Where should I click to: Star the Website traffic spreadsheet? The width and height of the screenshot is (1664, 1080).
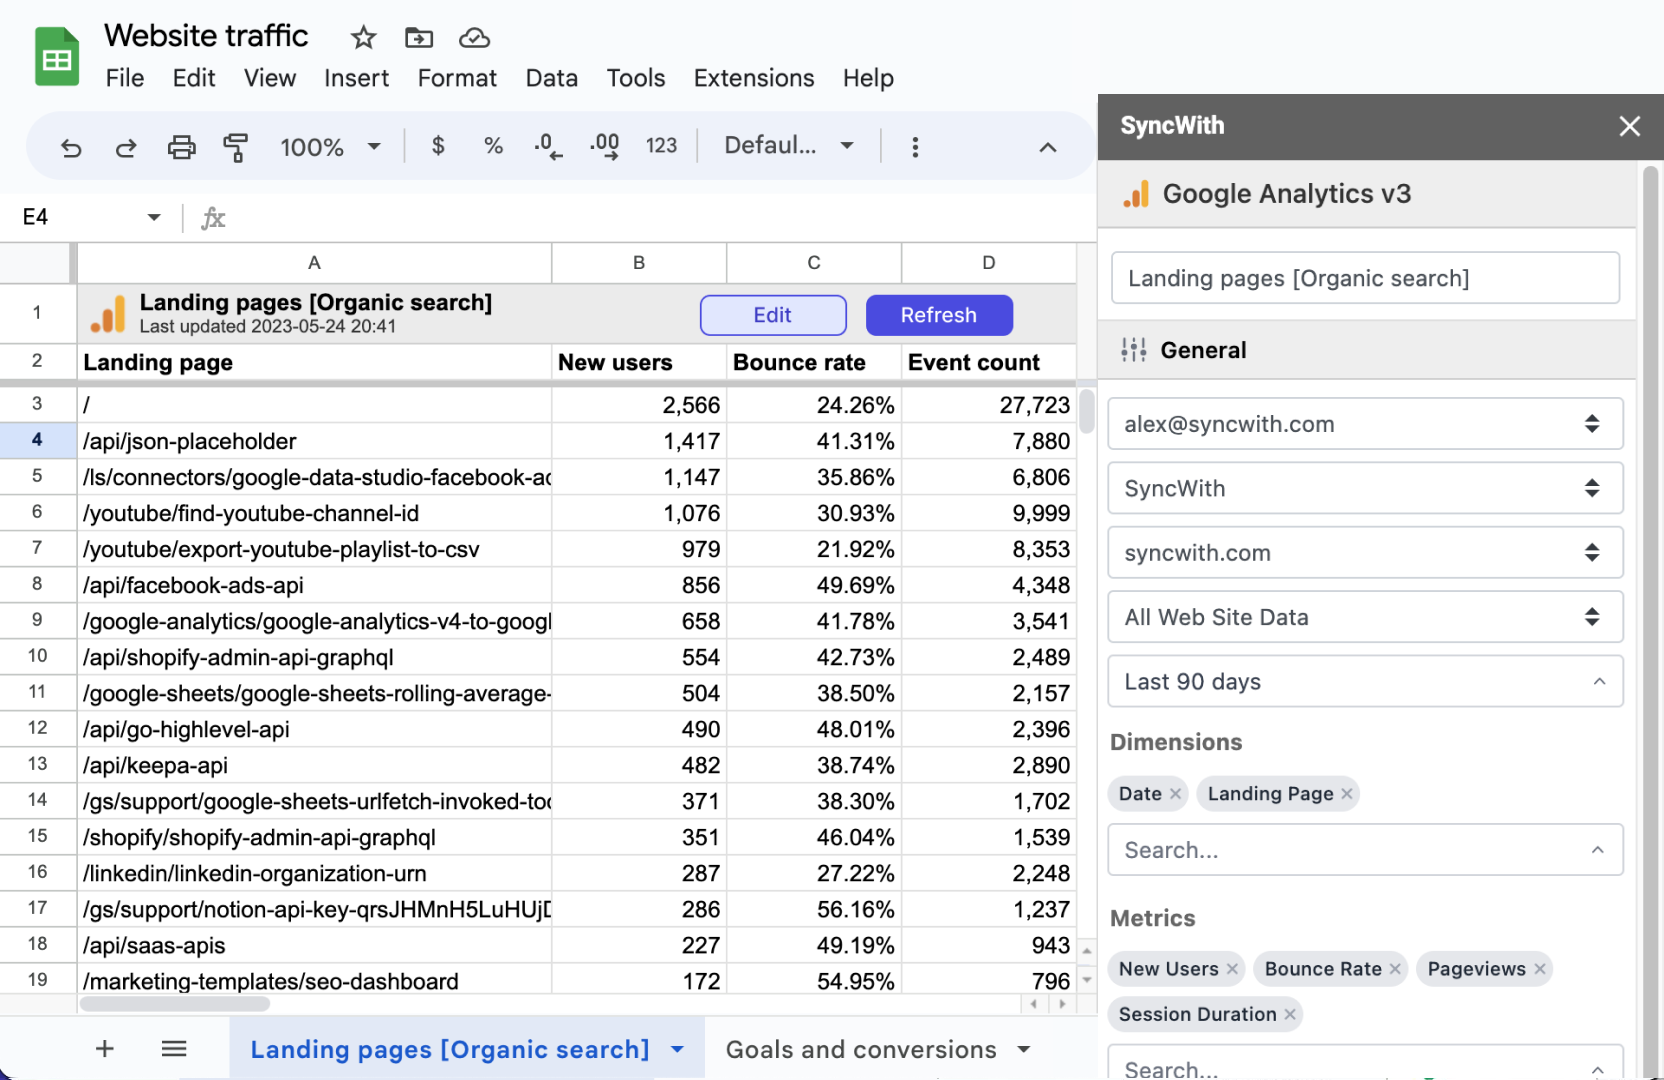(x=362, y=37)
